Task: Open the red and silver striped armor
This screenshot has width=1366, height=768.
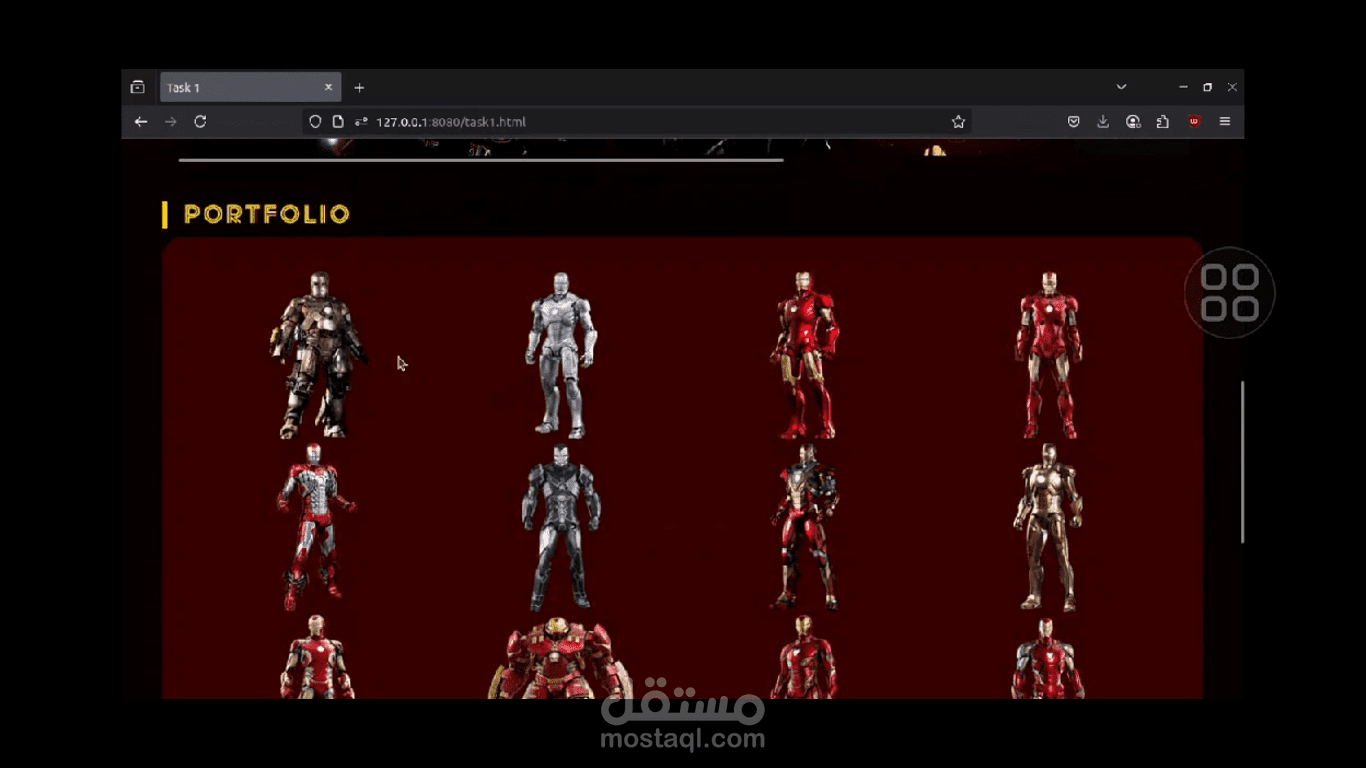Action: [316, 526]
